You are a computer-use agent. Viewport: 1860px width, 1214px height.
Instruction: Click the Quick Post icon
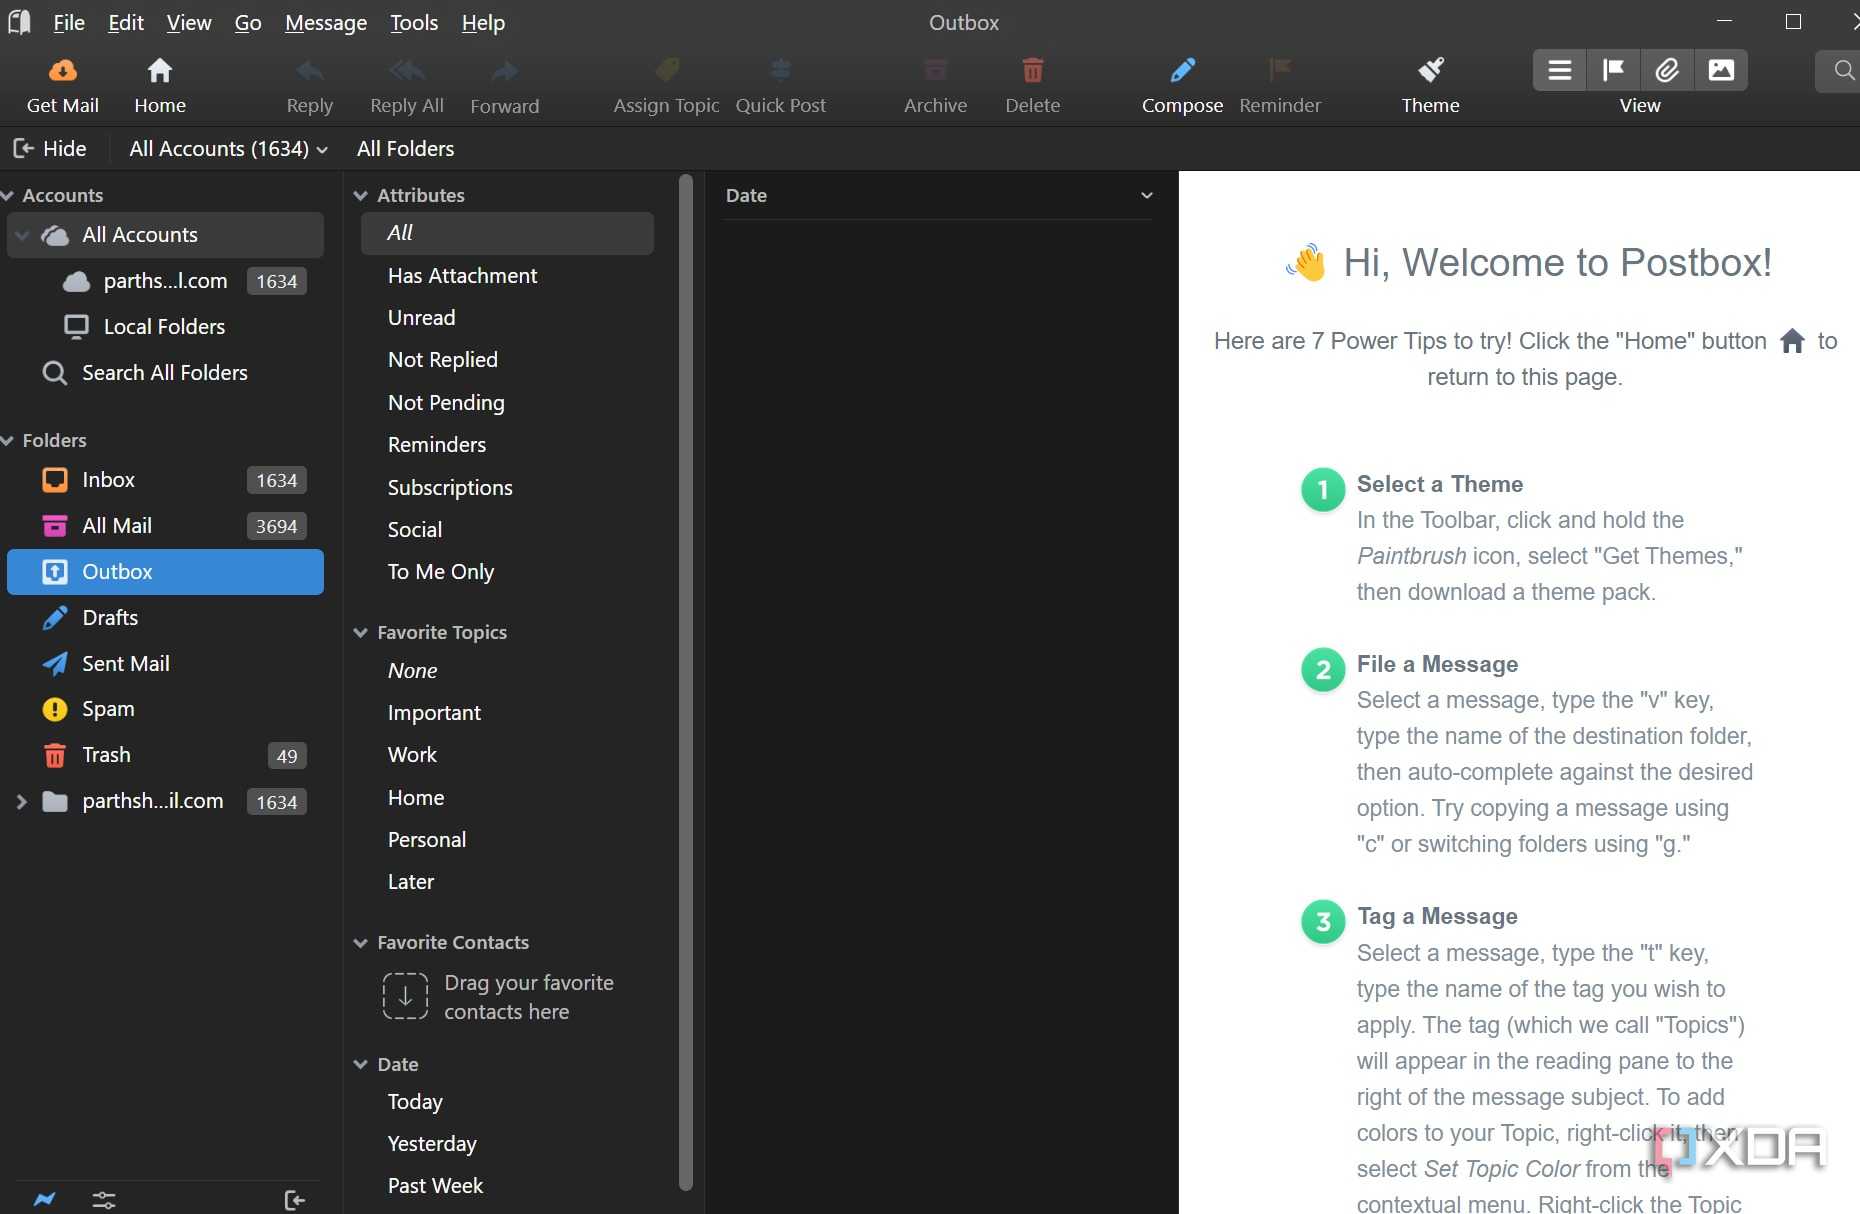click(x=781, y=70)
